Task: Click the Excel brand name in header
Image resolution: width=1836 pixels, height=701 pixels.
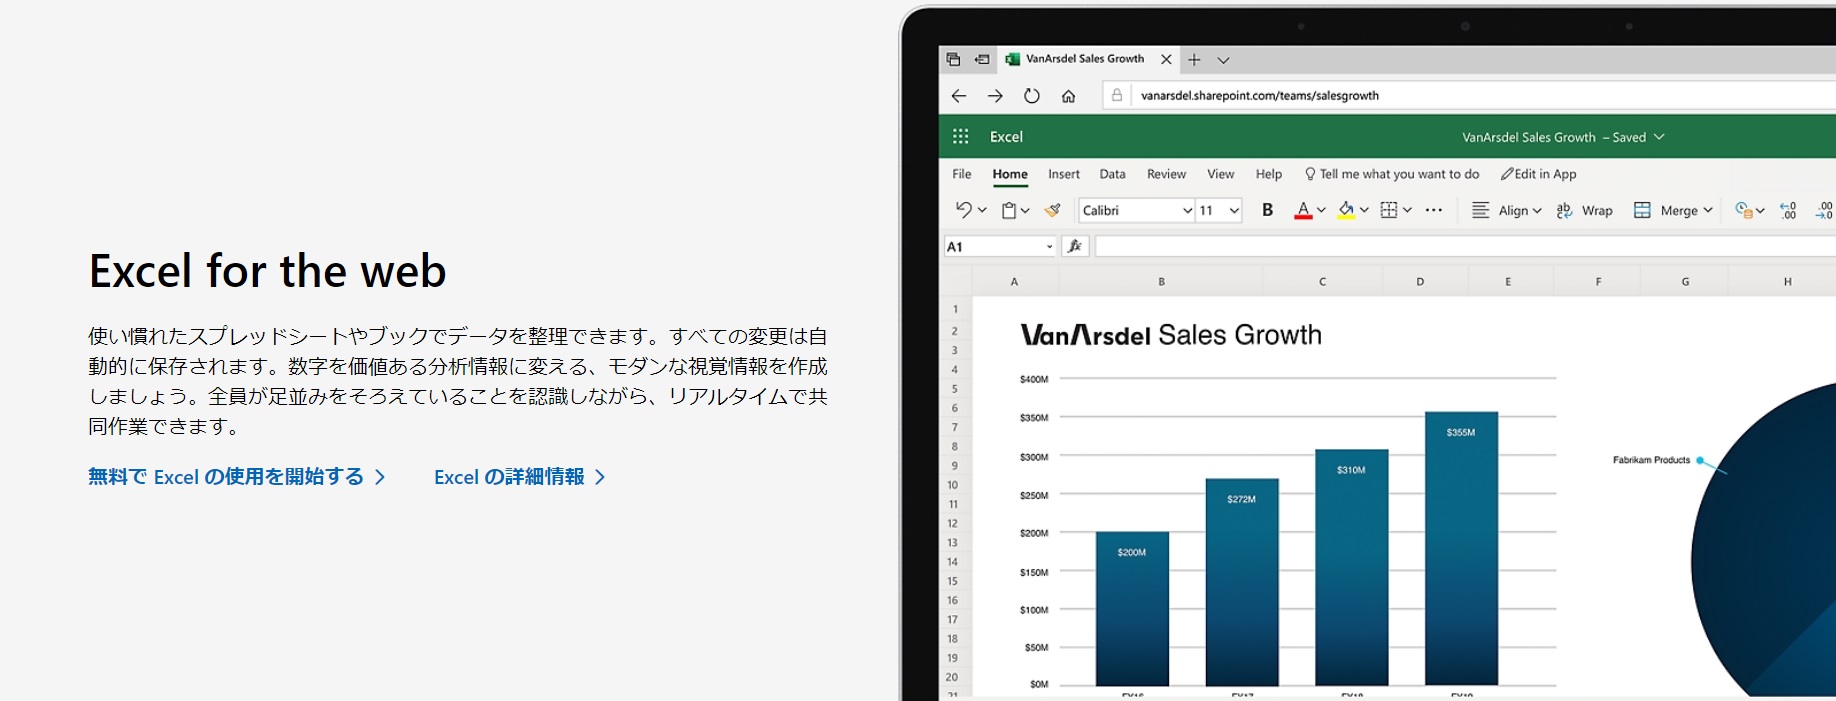Action: [x=1006, y=137]
